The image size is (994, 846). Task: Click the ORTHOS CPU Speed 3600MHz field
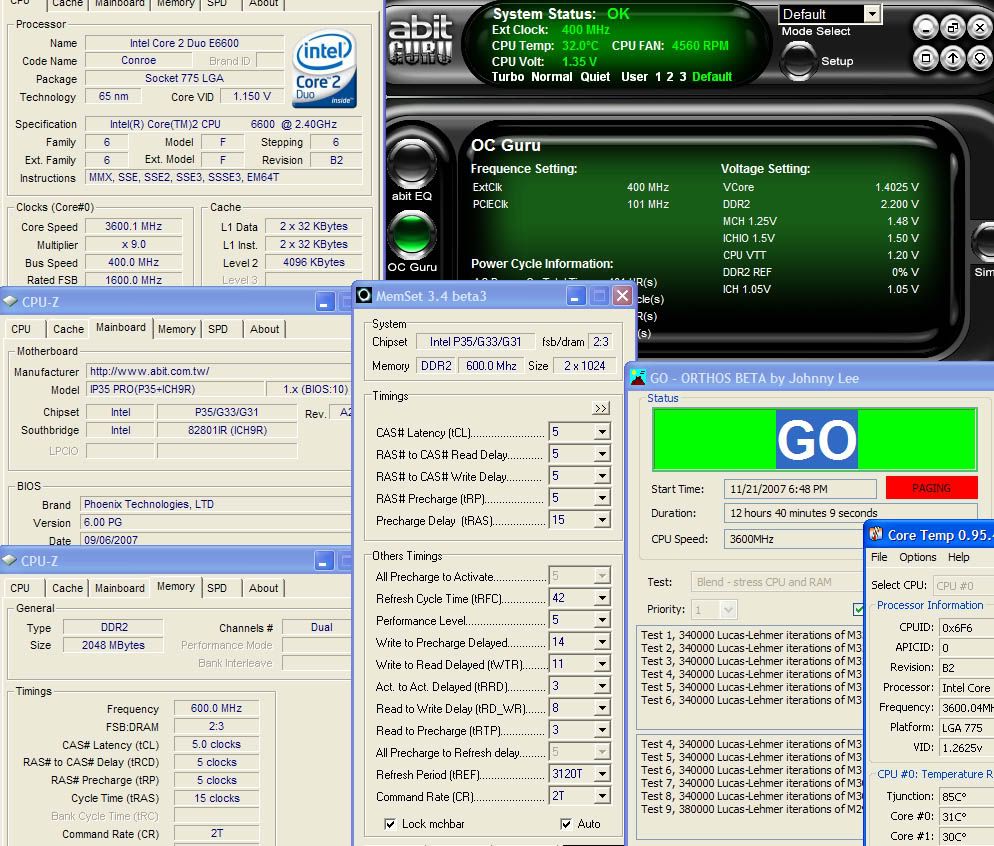[x=795, y=539]
